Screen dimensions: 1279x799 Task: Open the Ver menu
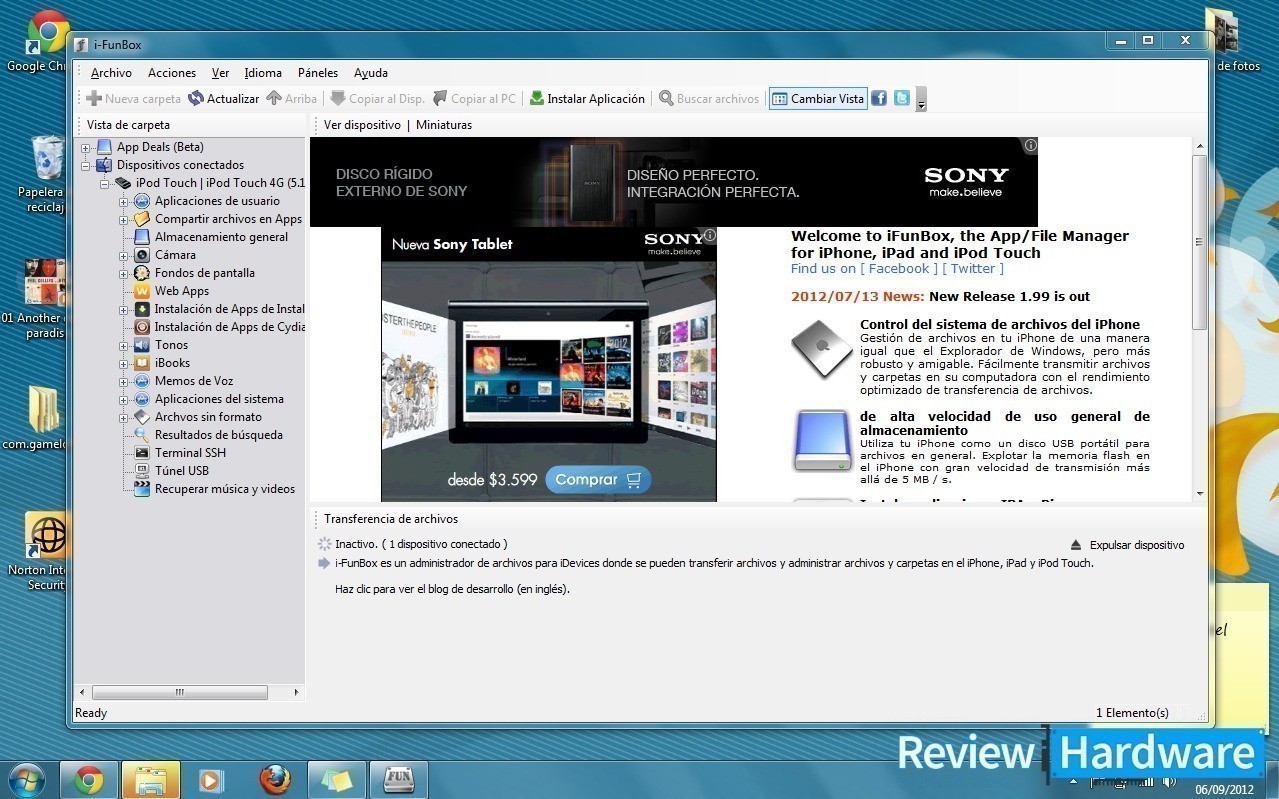click(x=220, y=73)
